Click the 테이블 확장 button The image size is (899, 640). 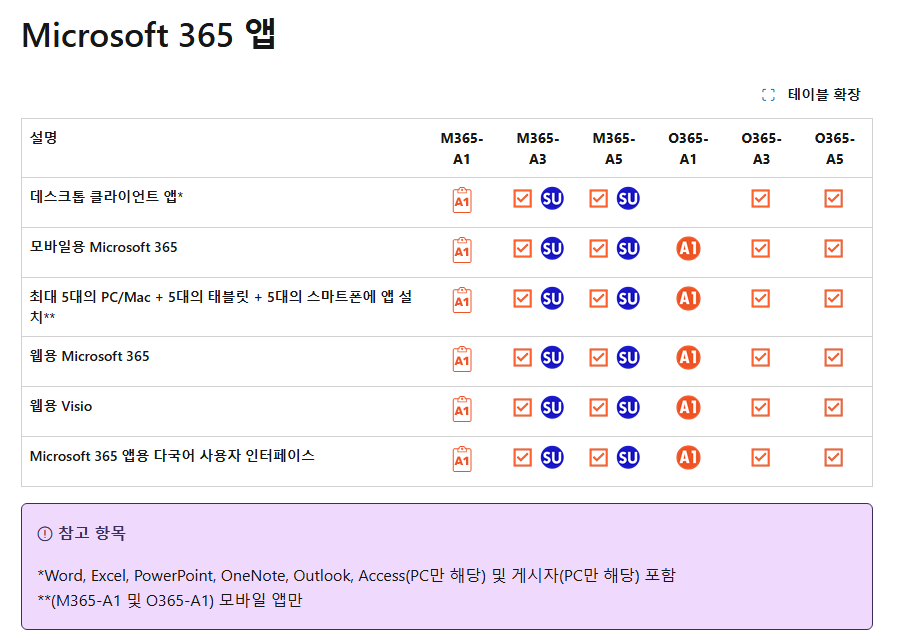tap(811, 95)
